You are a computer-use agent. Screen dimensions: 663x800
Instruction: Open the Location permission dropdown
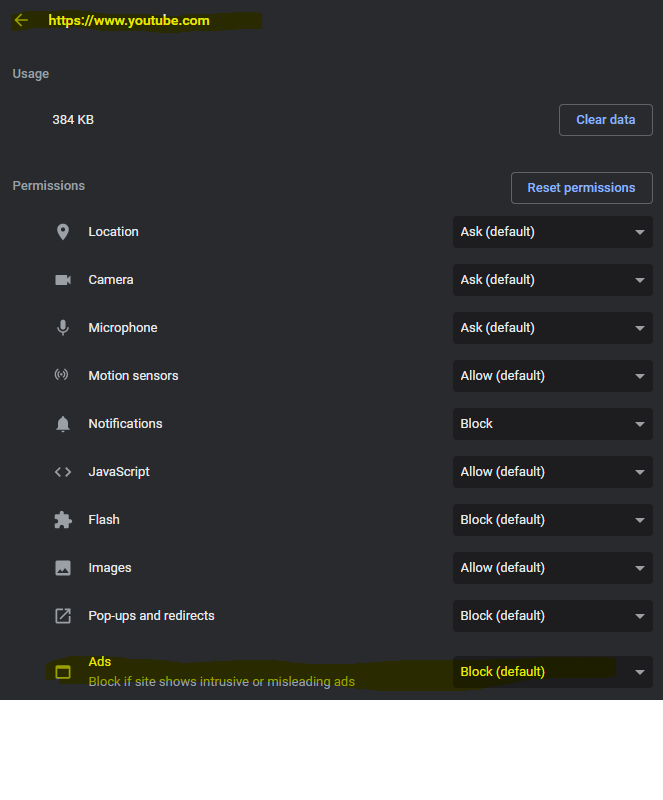[552, 232]
